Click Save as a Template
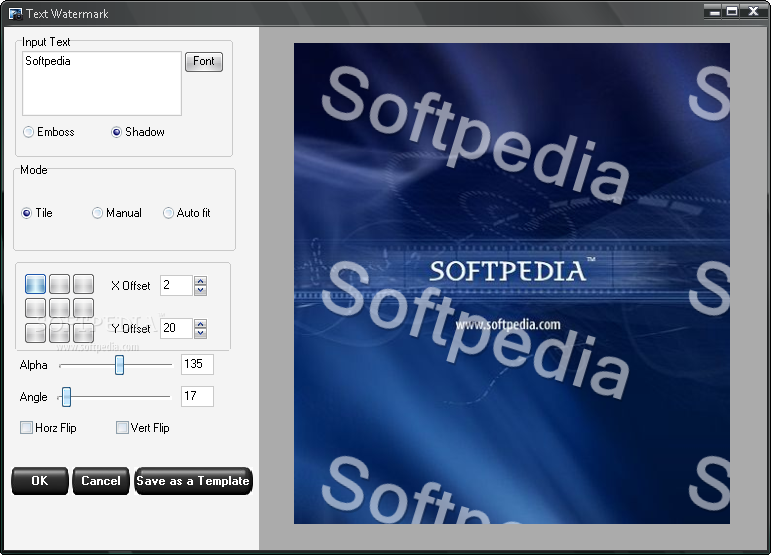771x555 pixels. [193, 481]
